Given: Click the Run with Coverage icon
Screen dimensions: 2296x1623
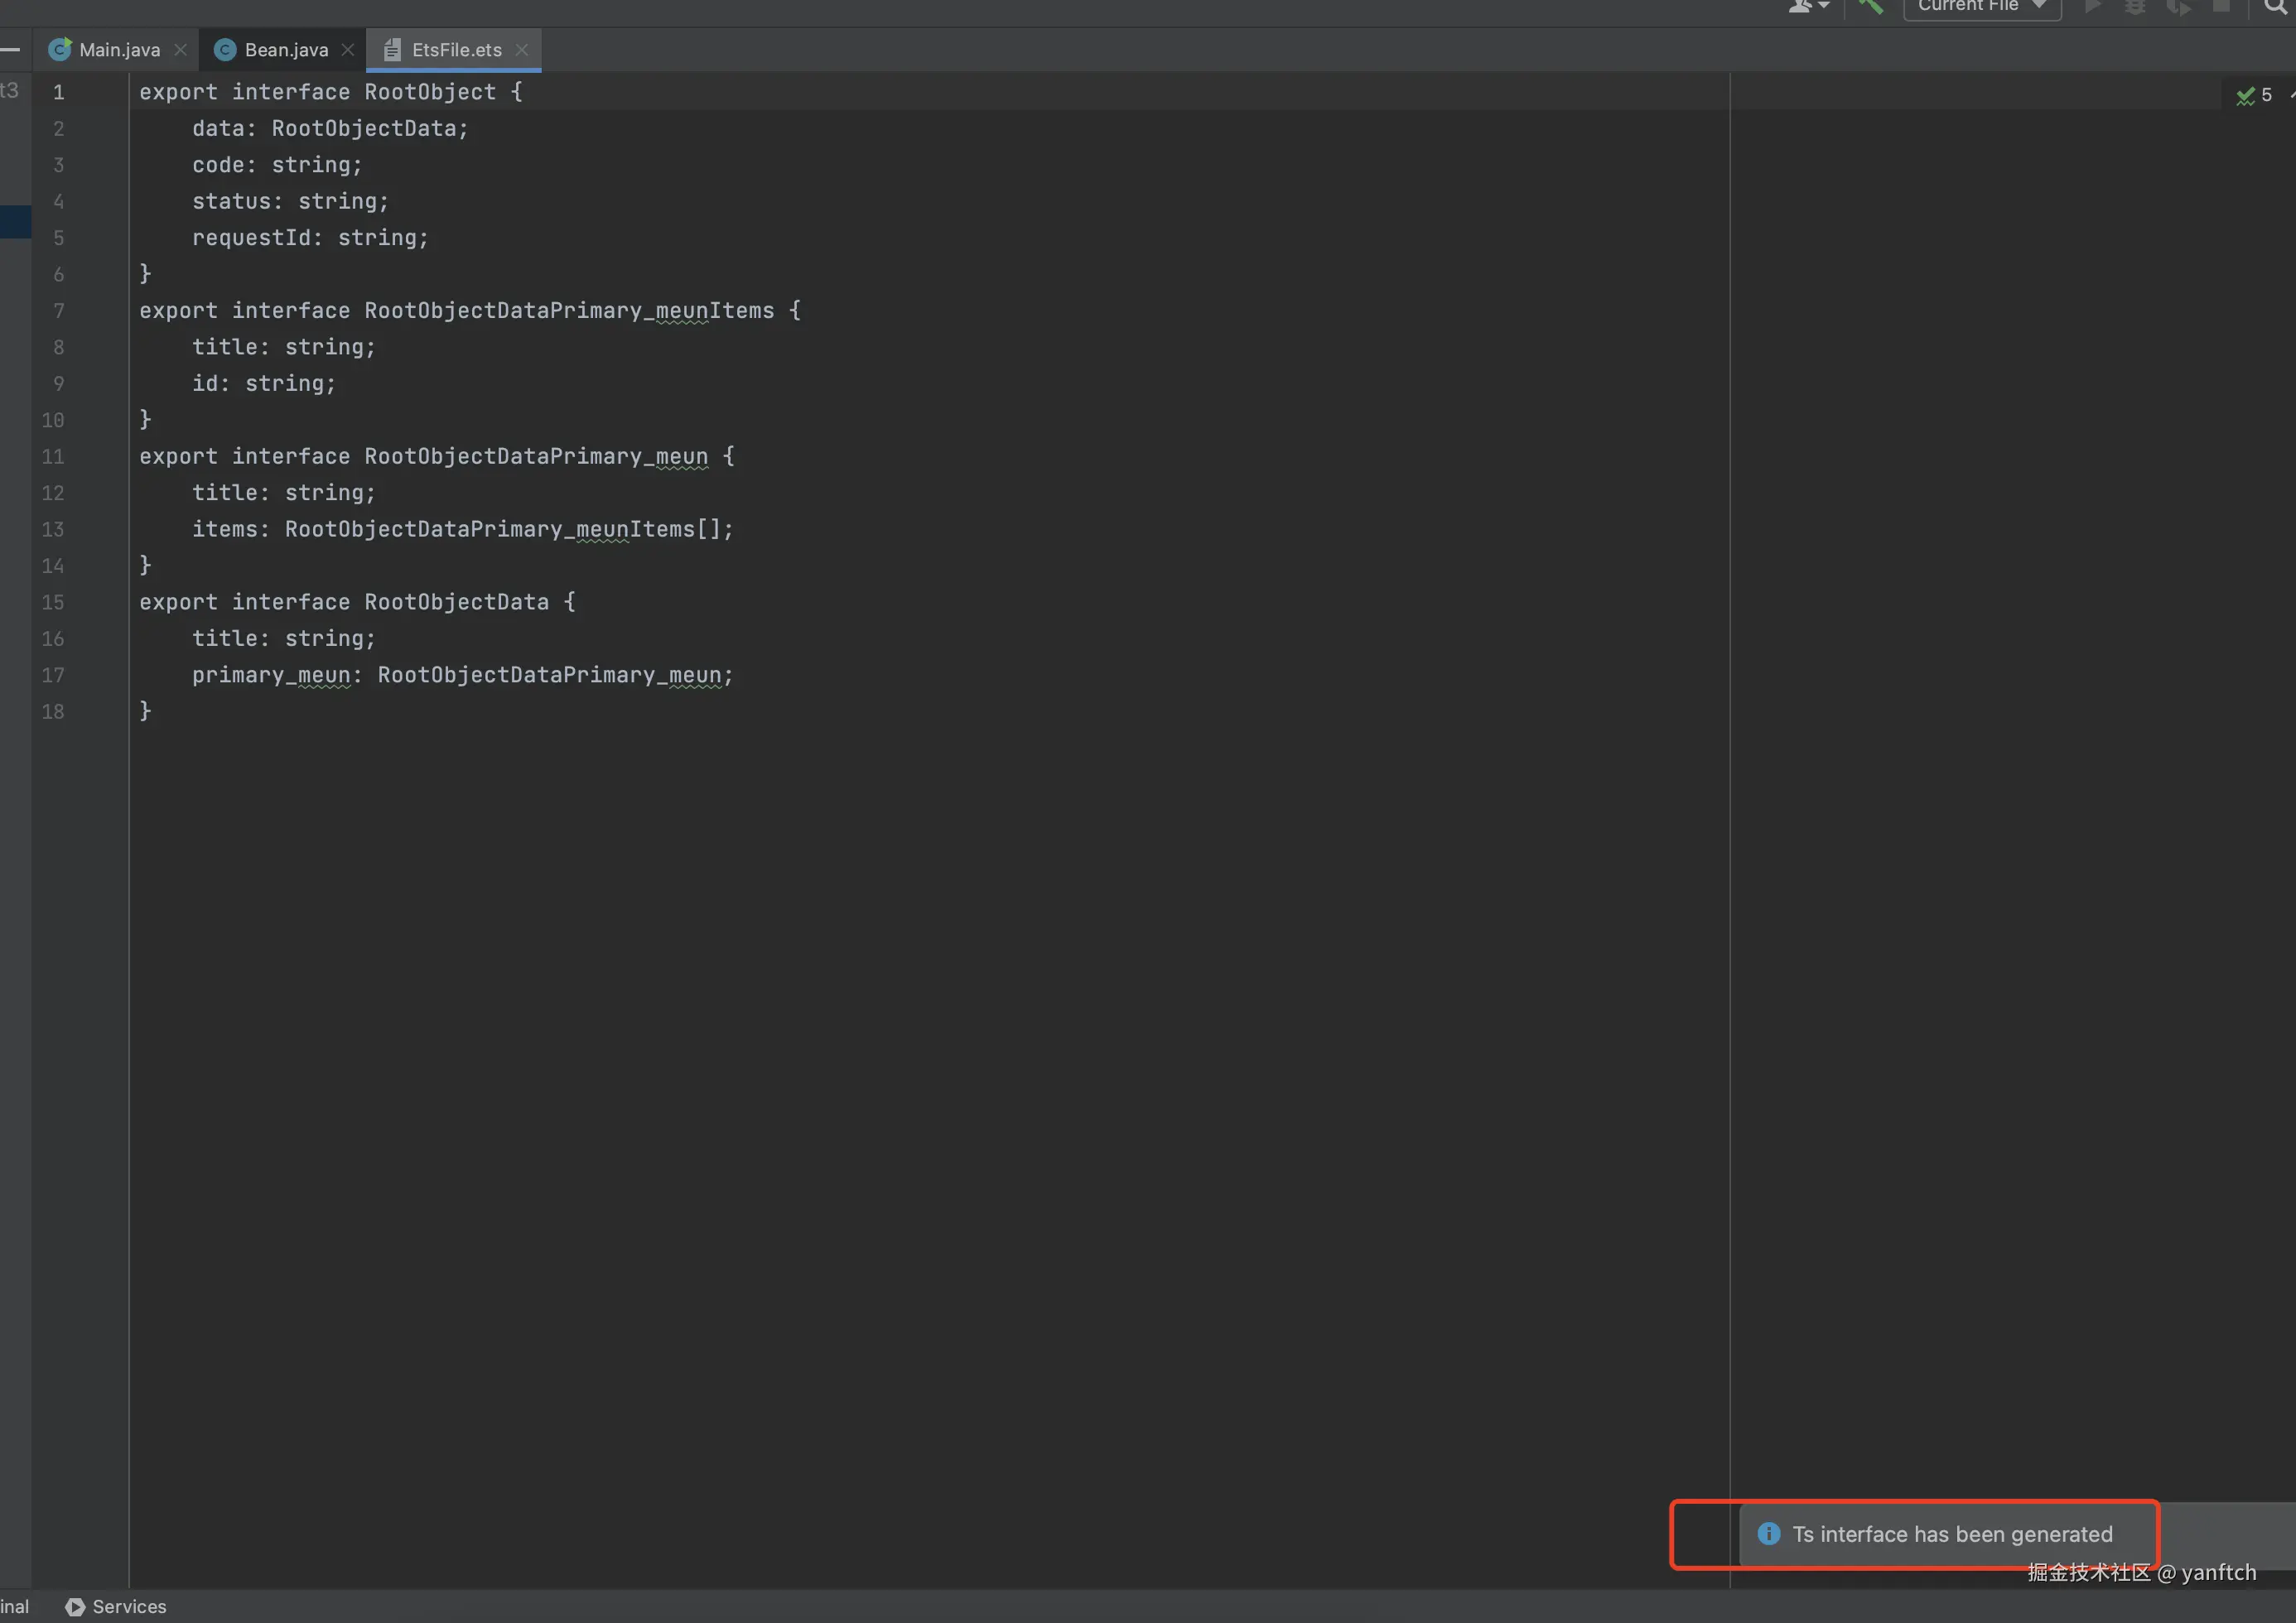Looking at the screenshot, I should 2178,6.
